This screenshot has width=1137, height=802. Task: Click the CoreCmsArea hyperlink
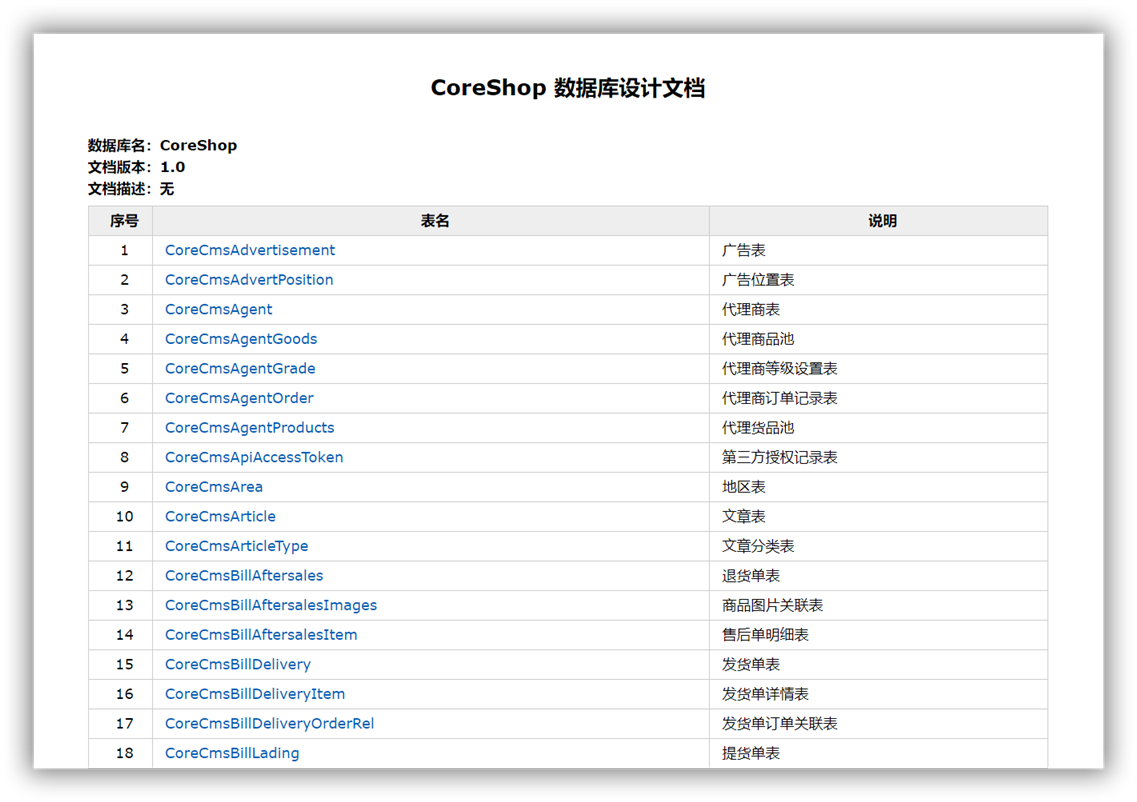pos(213,486)
